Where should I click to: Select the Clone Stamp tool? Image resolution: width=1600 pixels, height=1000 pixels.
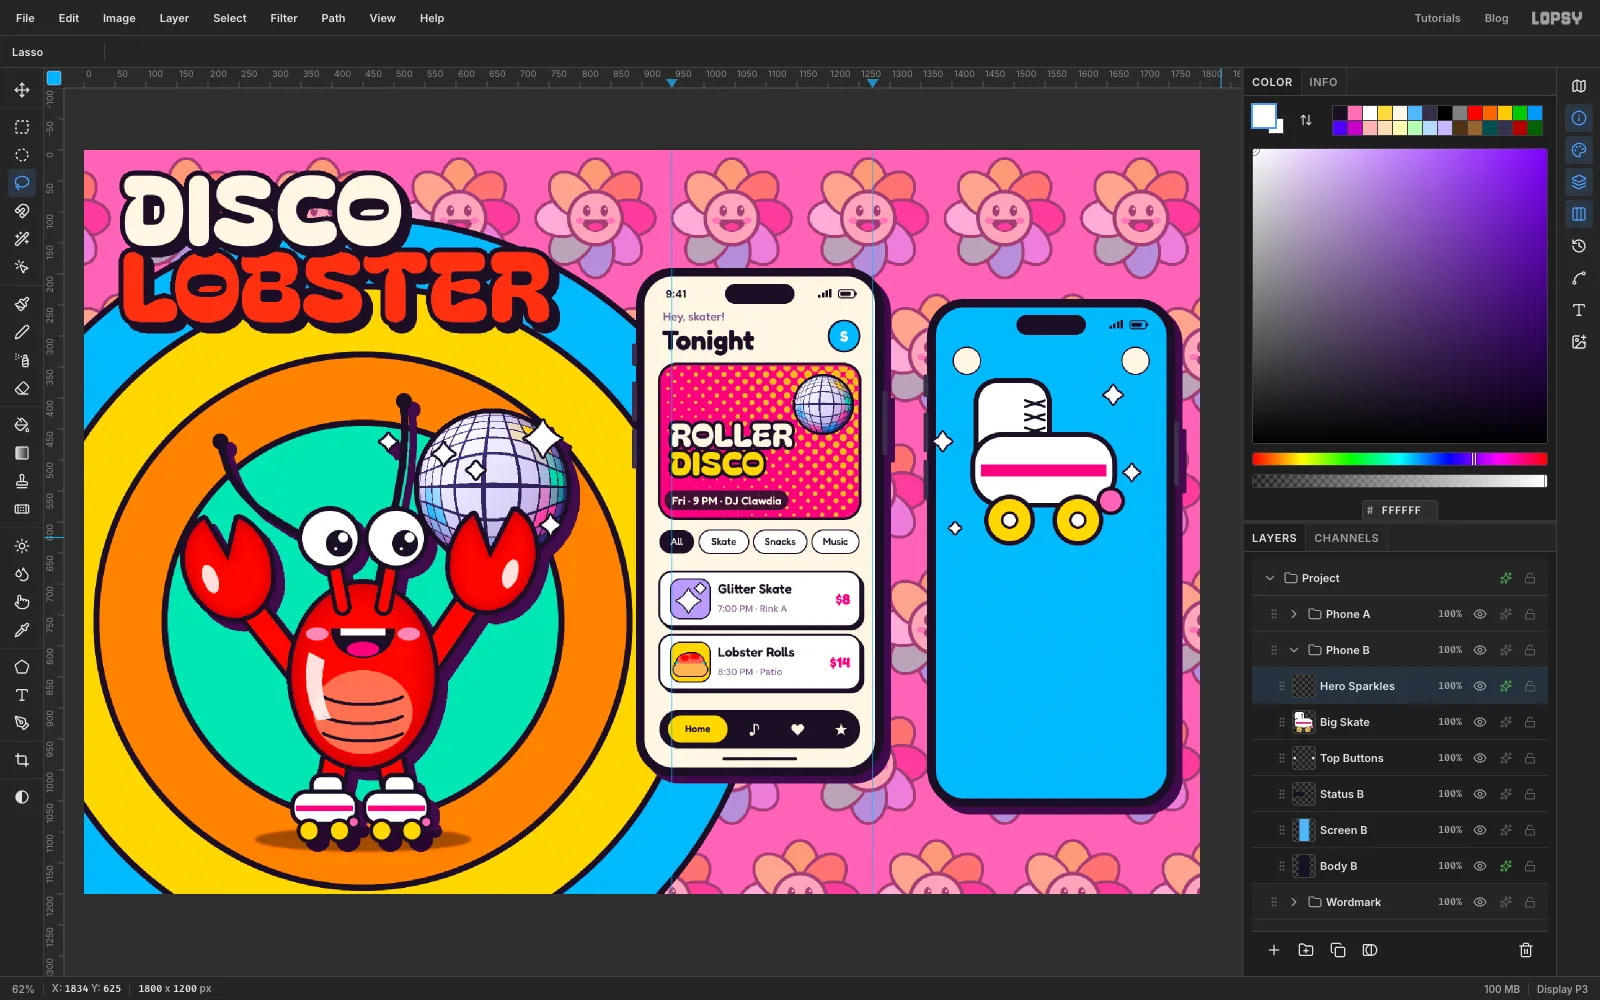pyautogui.click(x=22, y=481)
